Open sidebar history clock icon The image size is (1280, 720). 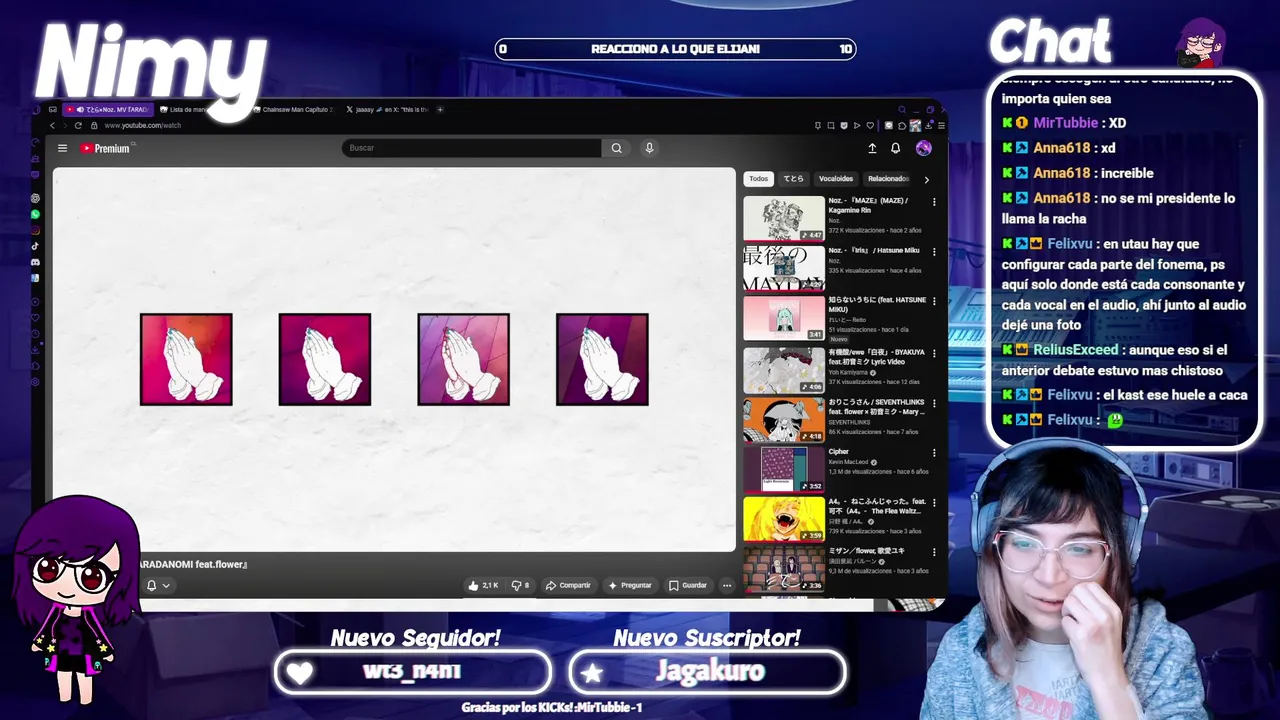click(35, 334)
